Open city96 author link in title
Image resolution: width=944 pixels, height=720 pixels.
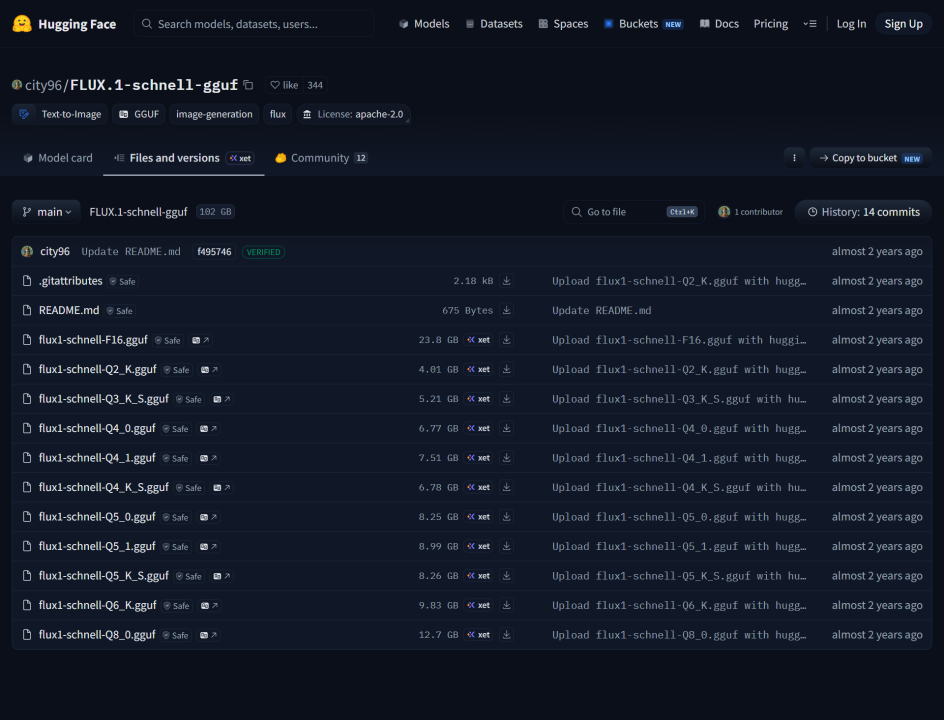(x=43, y=85)
